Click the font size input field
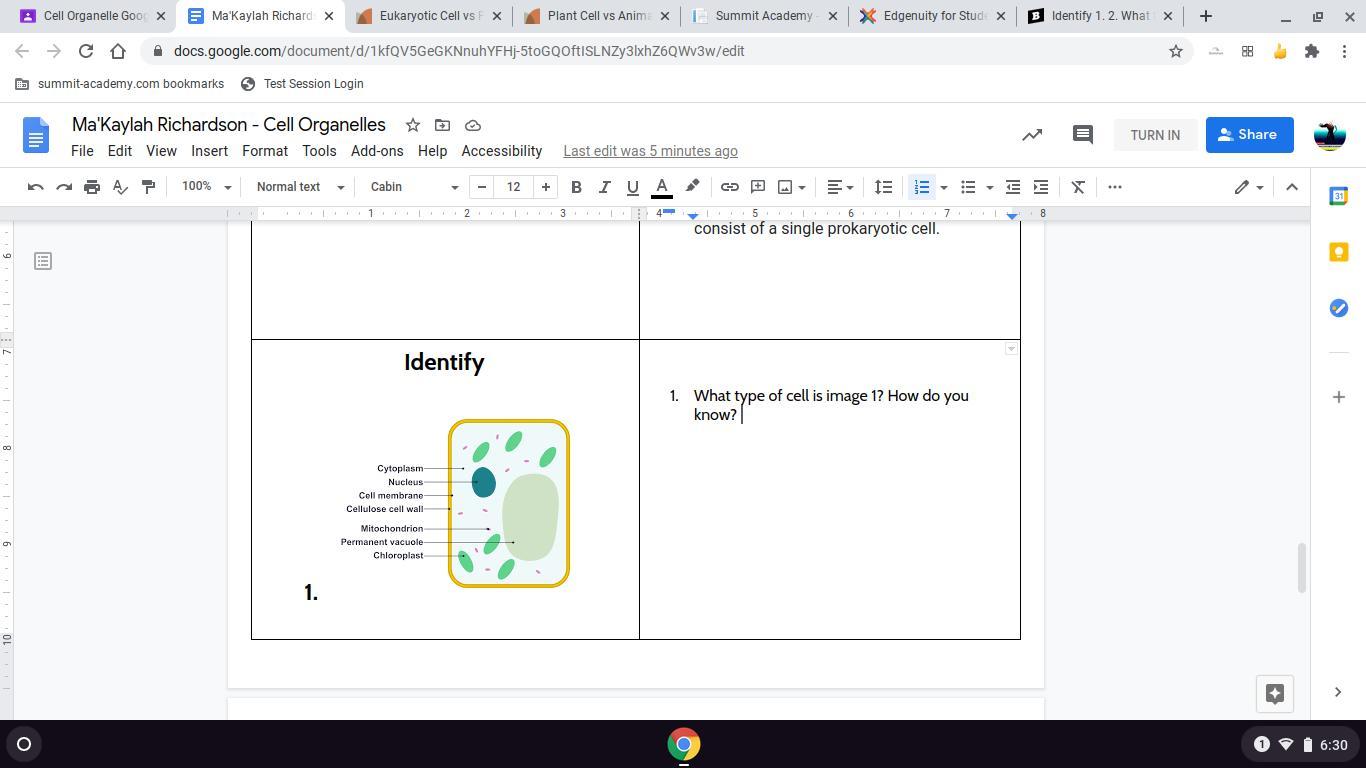 click(x=514, y=187)
